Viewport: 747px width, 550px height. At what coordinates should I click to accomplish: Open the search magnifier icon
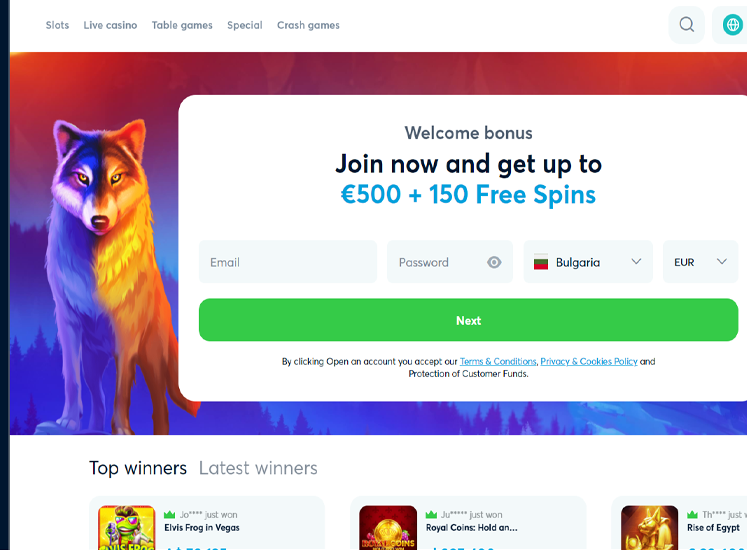click(x=686, y=24)
